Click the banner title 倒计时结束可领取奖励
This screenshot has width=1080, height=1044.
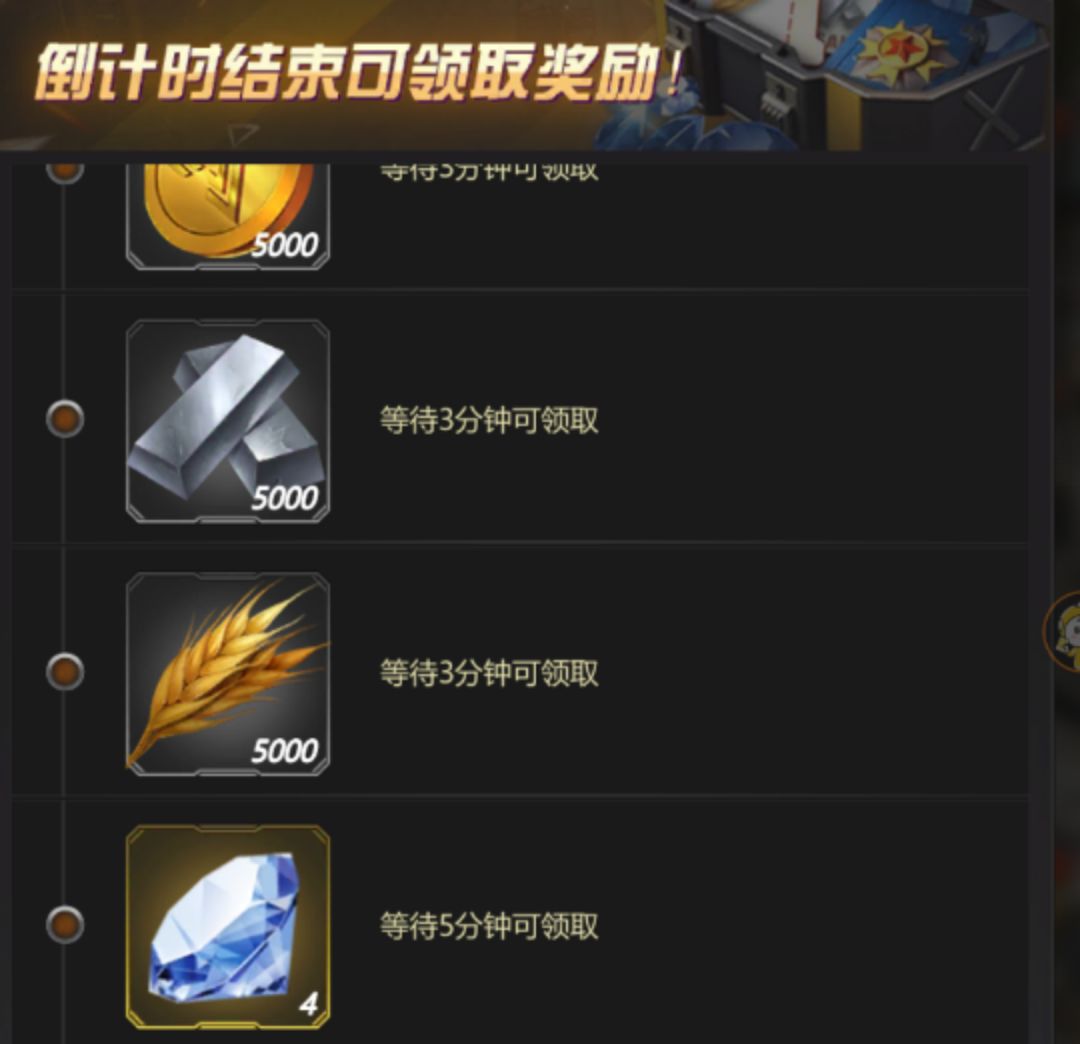[x=358, y=72]
